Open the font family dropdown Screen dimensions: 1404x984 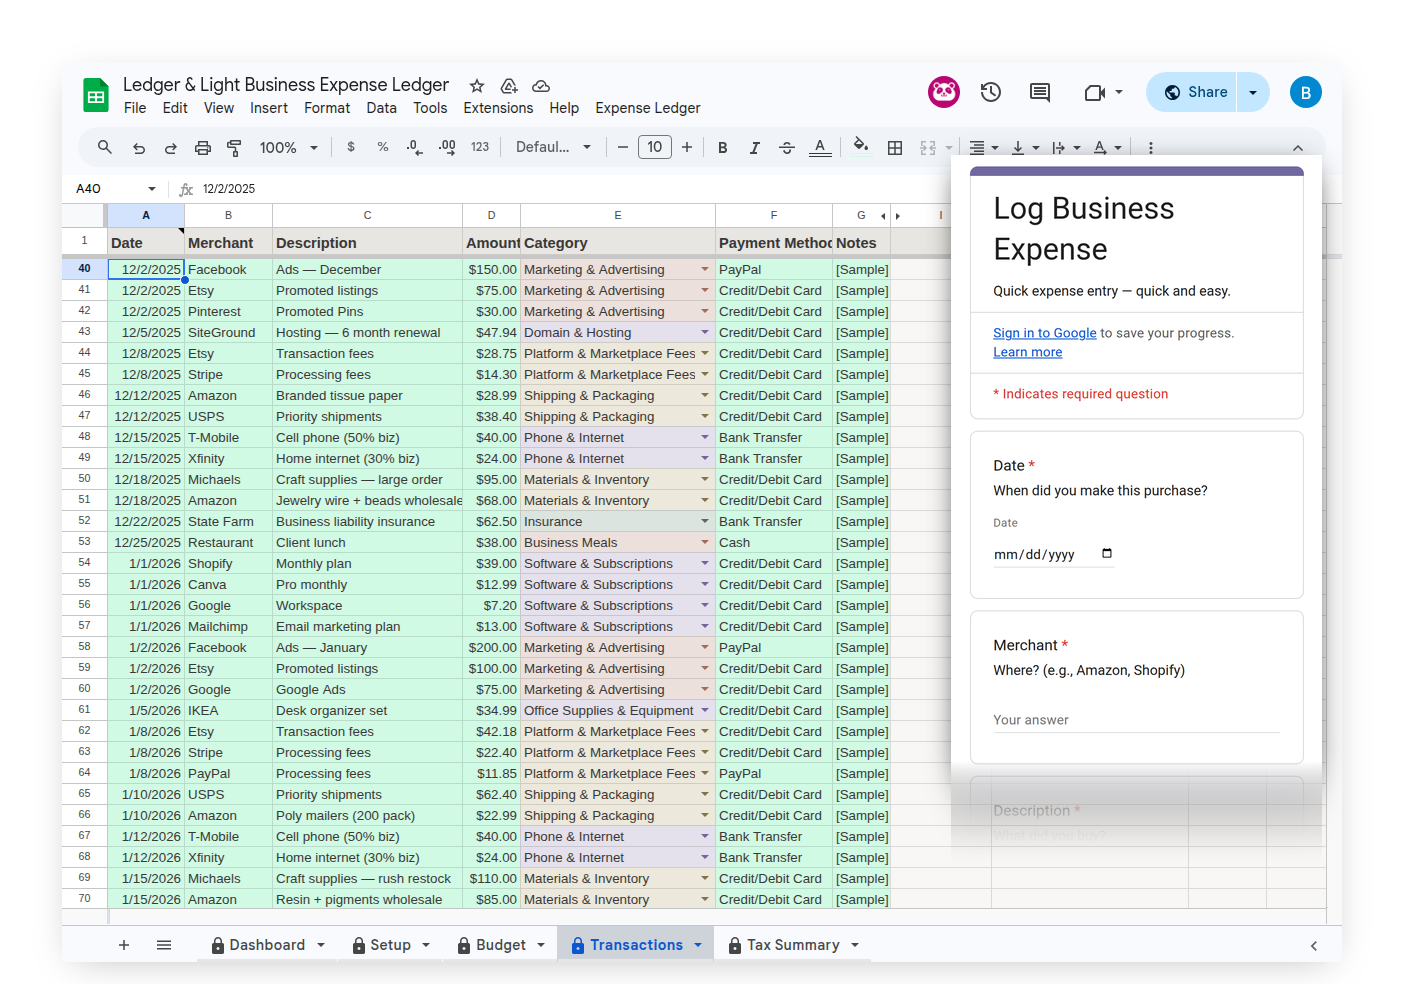553,147
